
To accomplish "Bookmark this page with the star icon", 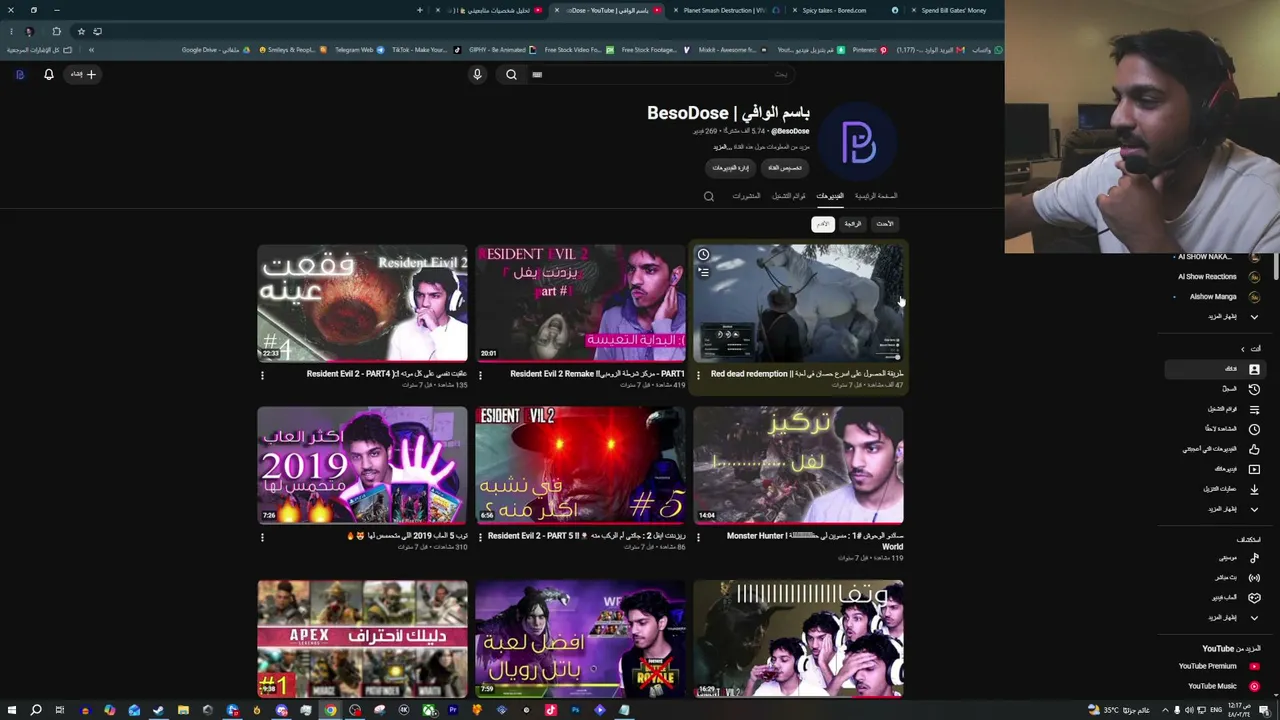I will pyautogui.click(x=81, y=31).
